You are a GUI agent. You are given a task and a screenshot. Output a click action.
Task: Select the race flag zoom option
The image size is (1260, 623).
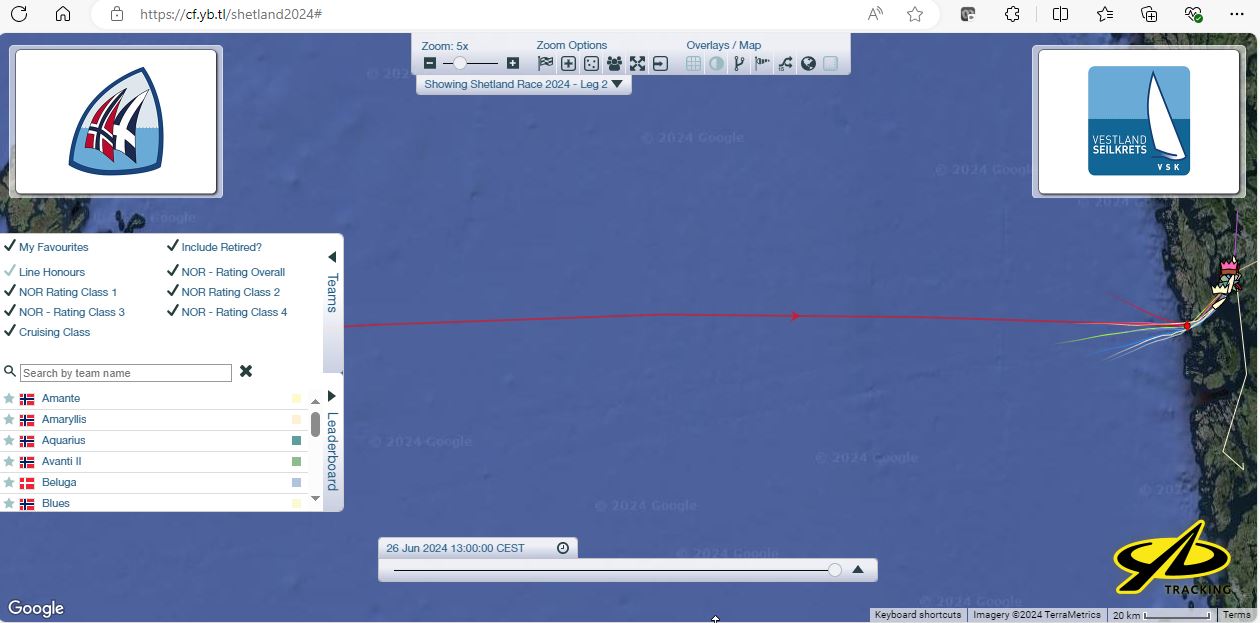coord(545,63)
